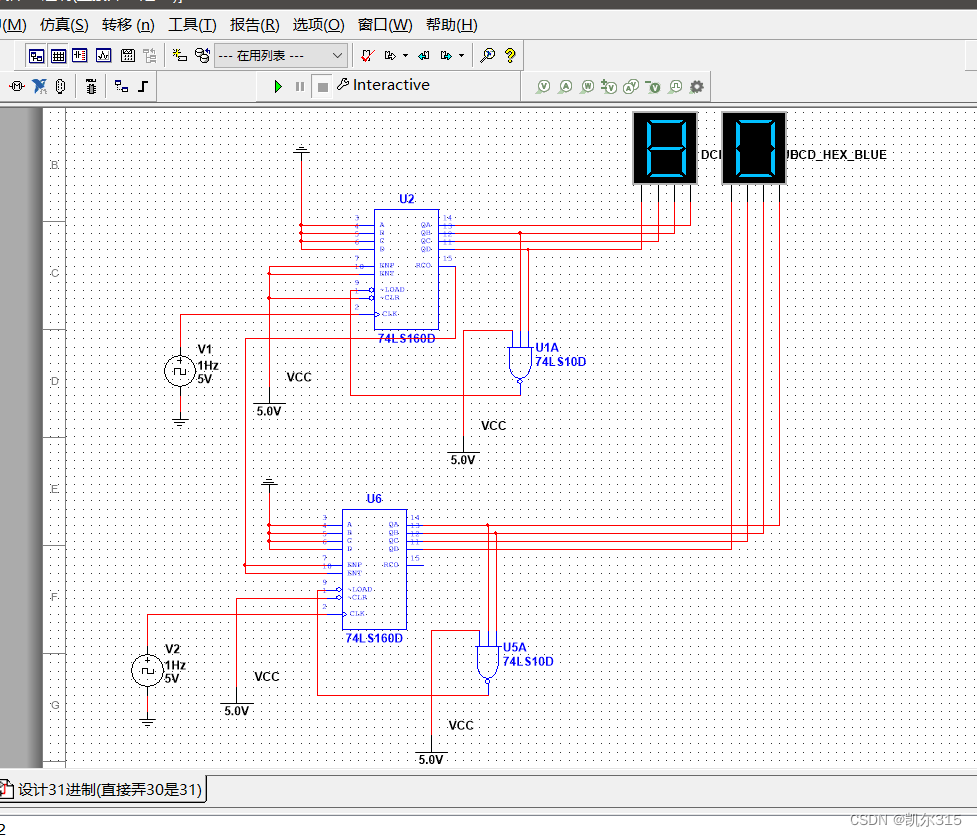The image size is (977, 836).
Task: Expand the Transfer to Ultiboard dropdown arrow
Action: click(406, 55)
